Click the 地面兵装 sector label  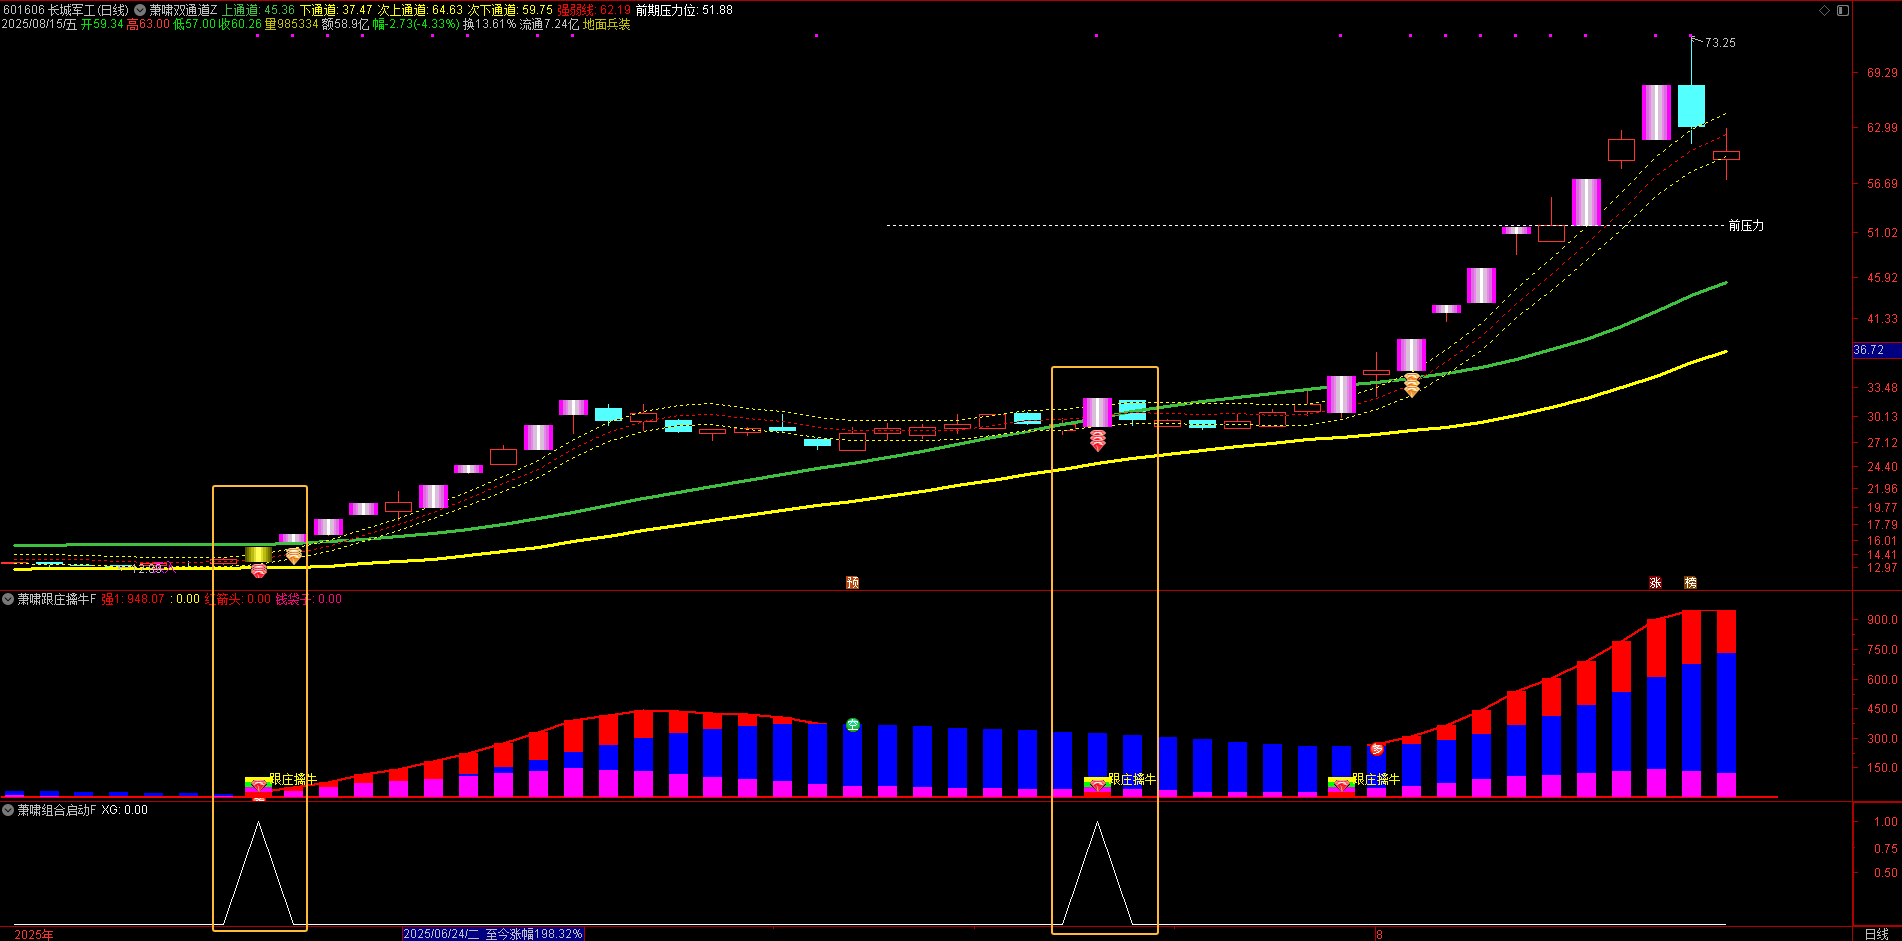tap(607, 25)
